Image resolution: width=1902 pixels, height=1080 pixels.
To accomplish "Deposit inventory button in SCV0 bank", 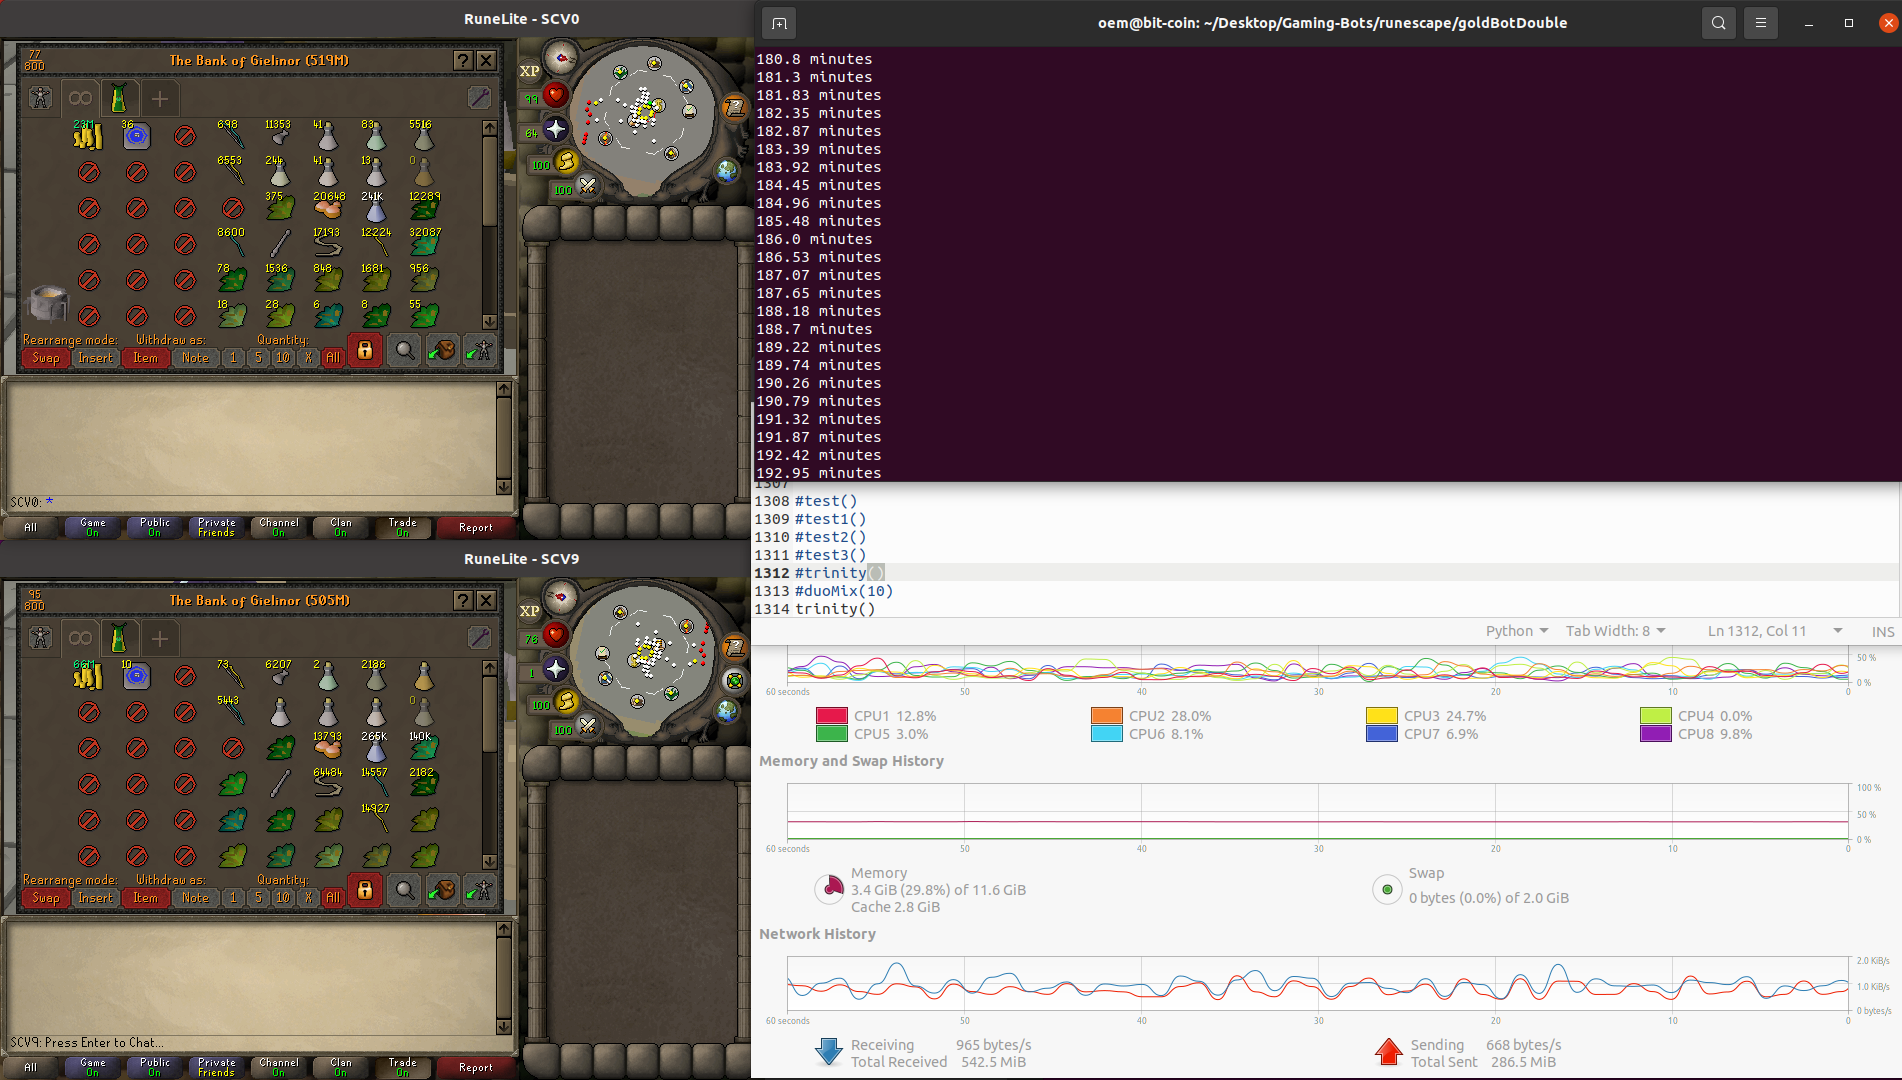I will click(x=442, y=350).
